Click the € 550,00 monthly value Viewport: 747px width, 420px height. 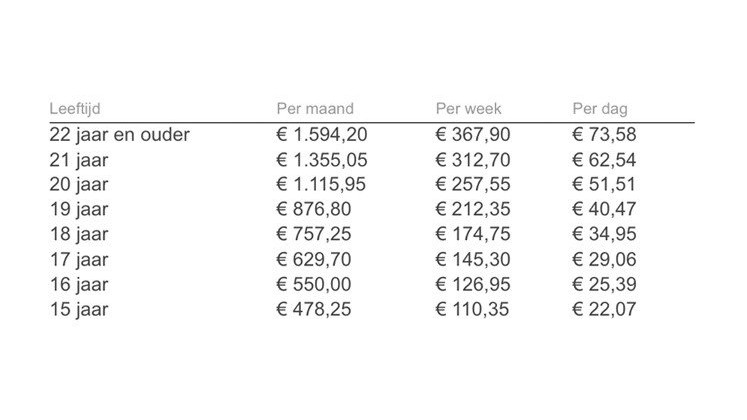(x=313, y=285)
